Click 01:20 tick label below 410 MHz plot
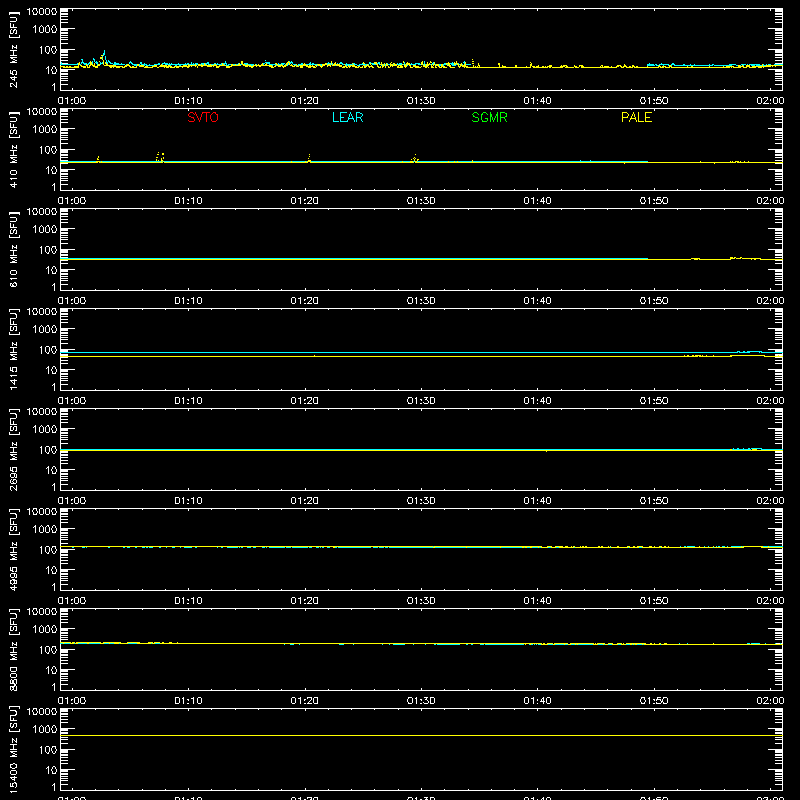The width and height of the screenshot is (800, 800). point(305,201)
